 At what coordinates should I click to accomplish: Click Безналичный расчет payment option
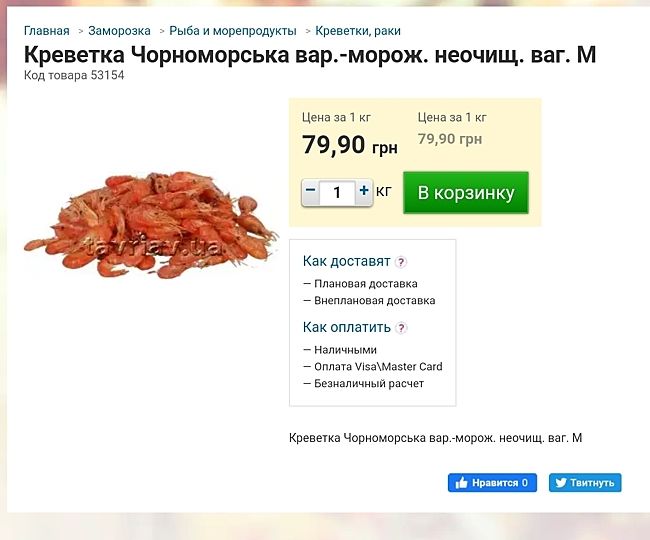[x=369, y=383]
